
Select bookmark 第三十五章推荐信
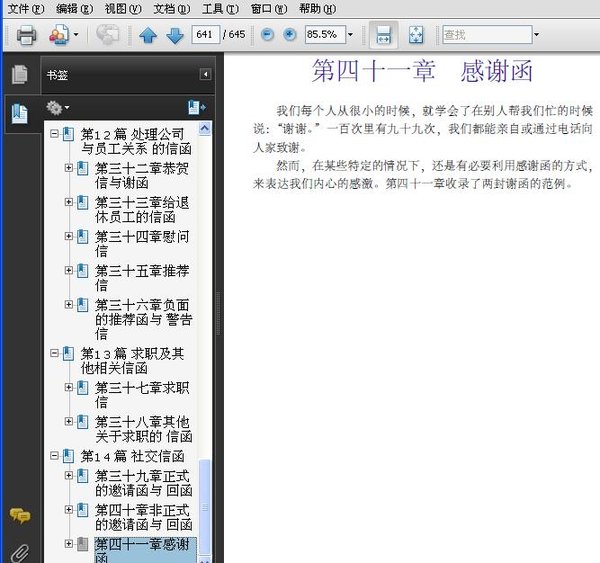[x=142, y=278]
